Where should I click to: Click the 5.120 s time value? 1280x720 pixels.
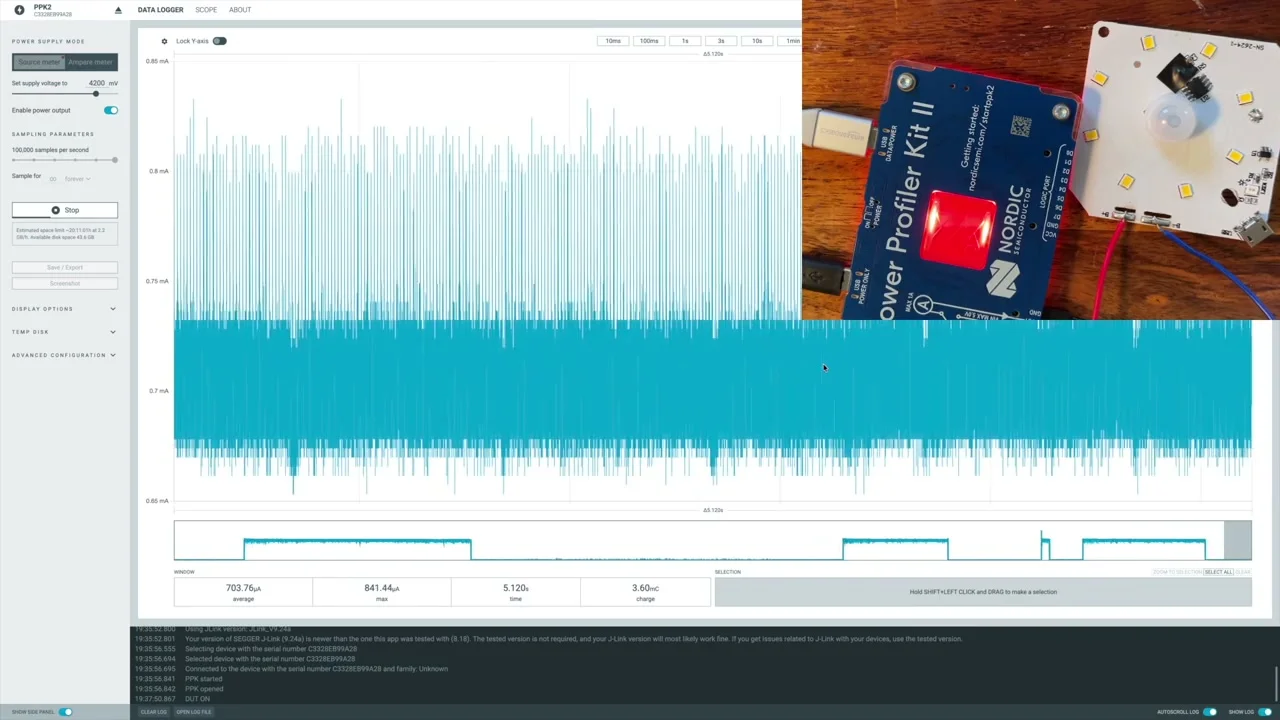point(515,588)
